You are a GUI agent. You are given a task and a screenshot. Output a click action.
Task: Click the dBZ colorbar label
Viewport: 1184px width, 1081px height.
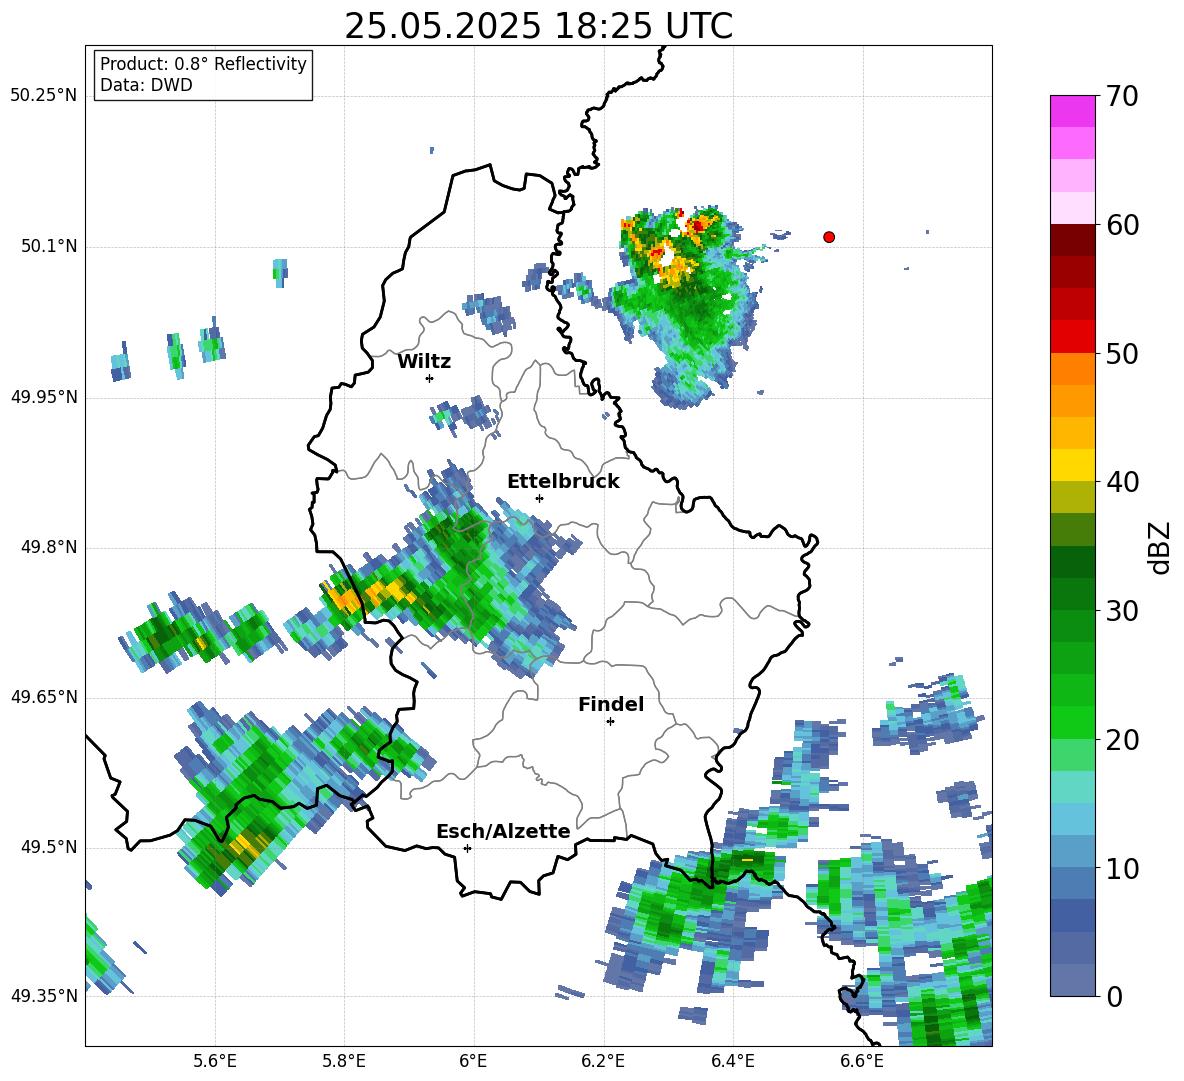click(1160, 547)
